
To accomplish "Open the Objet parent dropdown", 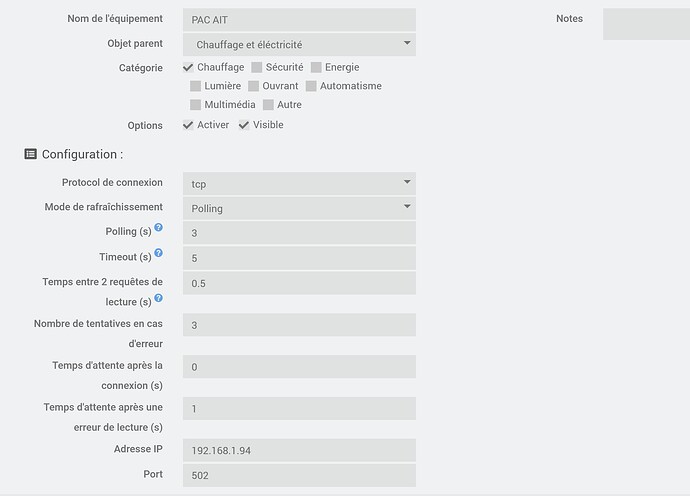I will point(299,44).
